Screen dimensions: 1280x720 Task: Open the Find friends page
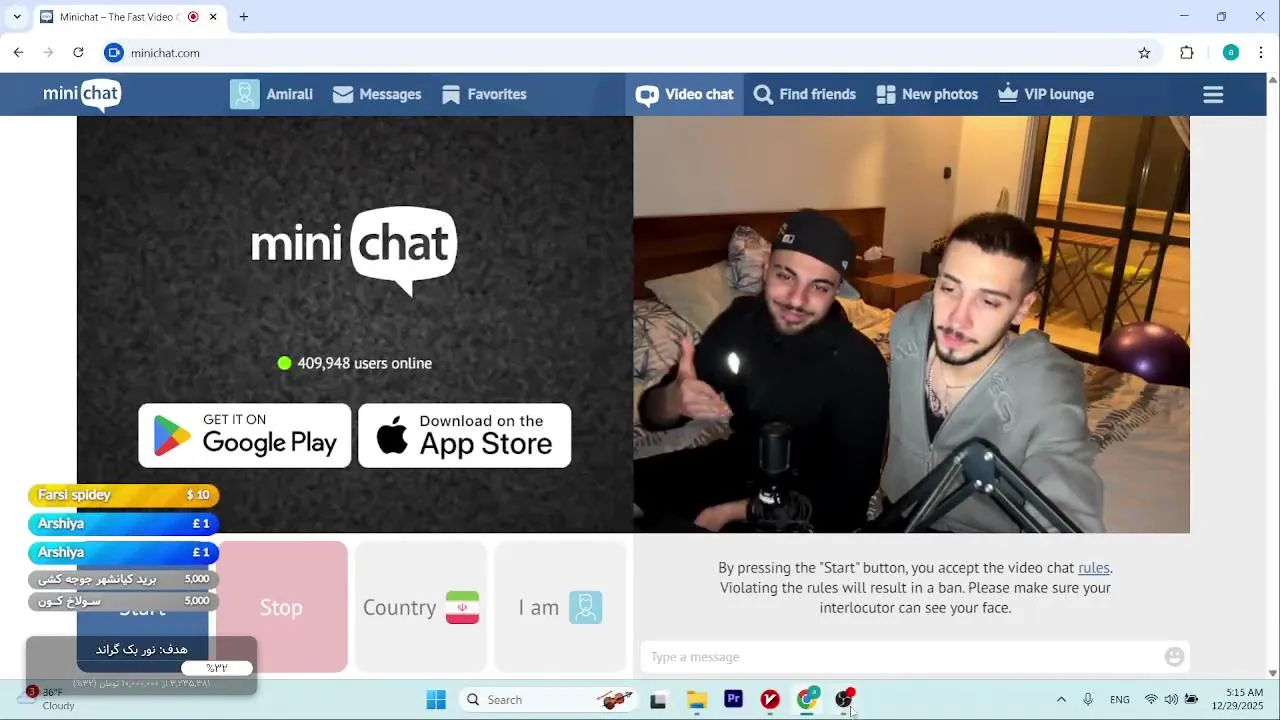(x=805, y=94)
